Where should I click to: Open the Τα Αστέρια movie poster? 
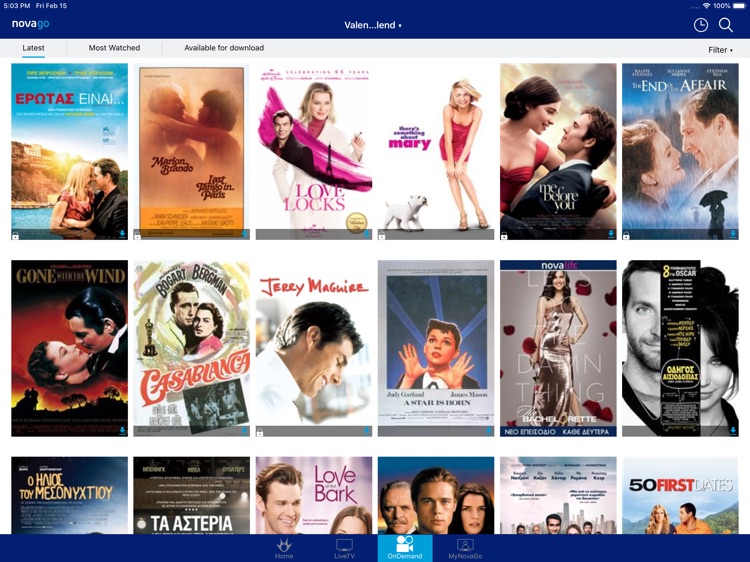coord(191,496)
